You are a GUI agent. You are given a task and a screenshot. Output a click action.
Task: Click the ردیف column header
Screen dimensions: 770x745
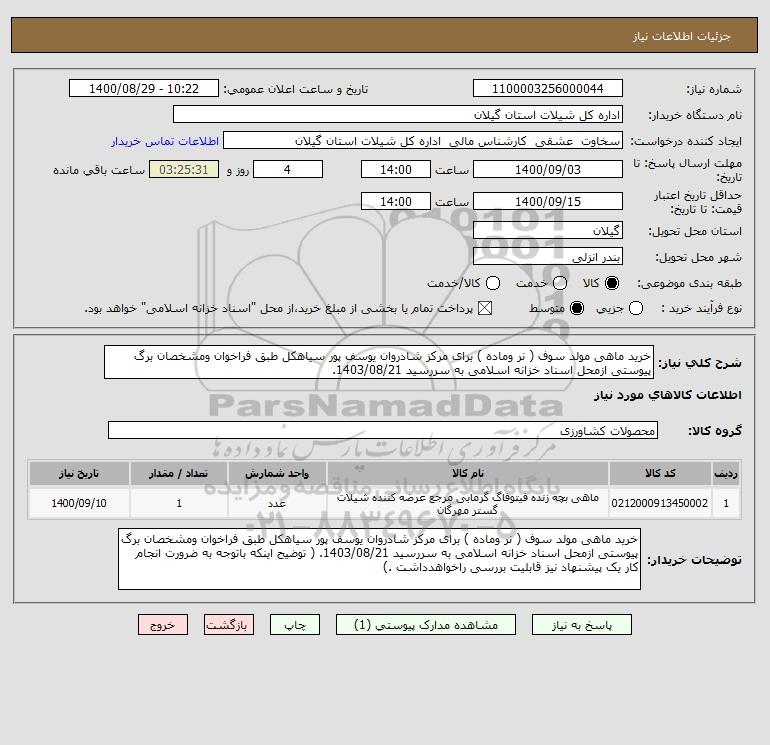click(726, 473)
